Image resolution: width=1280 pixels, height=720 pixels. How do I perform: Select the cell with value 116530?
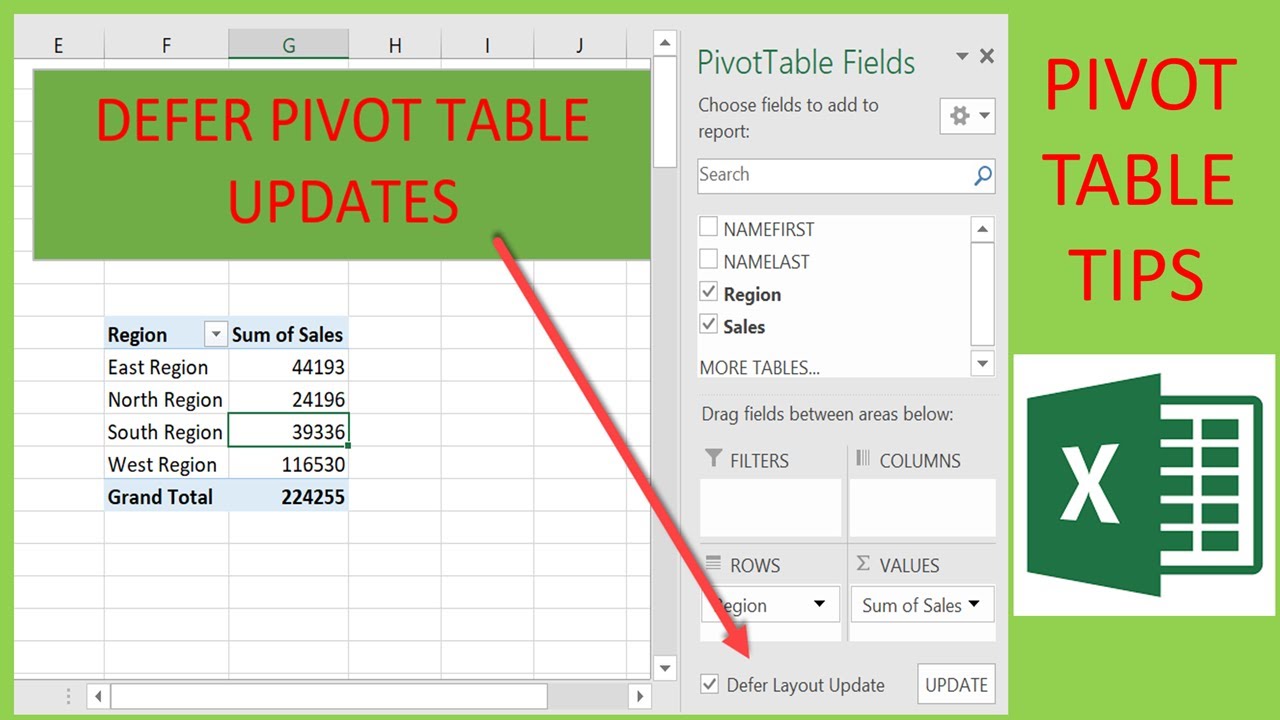tap(288, 464)
